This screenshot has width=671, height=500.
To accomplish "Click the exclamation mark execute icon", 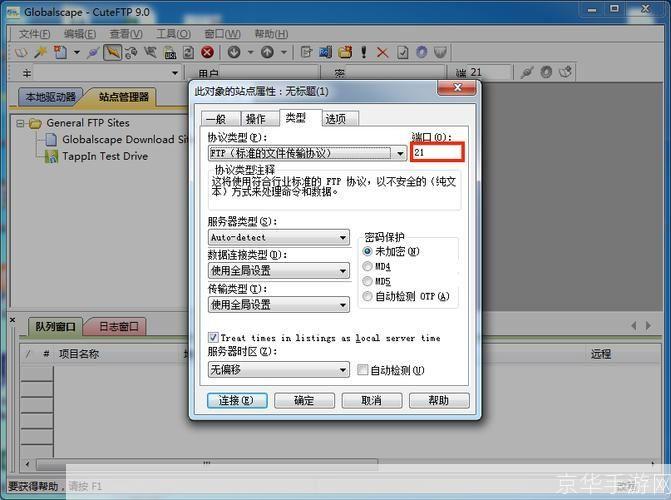I will click(364, 52).
